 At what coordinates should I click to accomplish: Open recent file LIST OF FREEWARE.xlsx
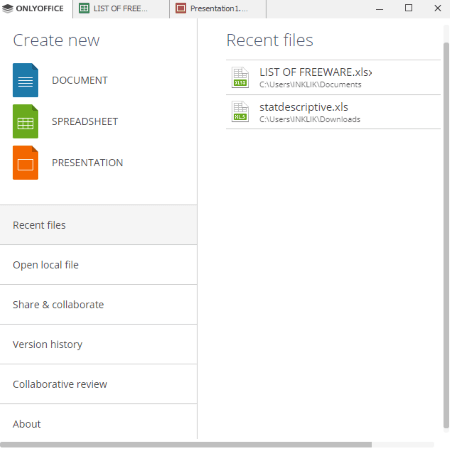(333, 77)
